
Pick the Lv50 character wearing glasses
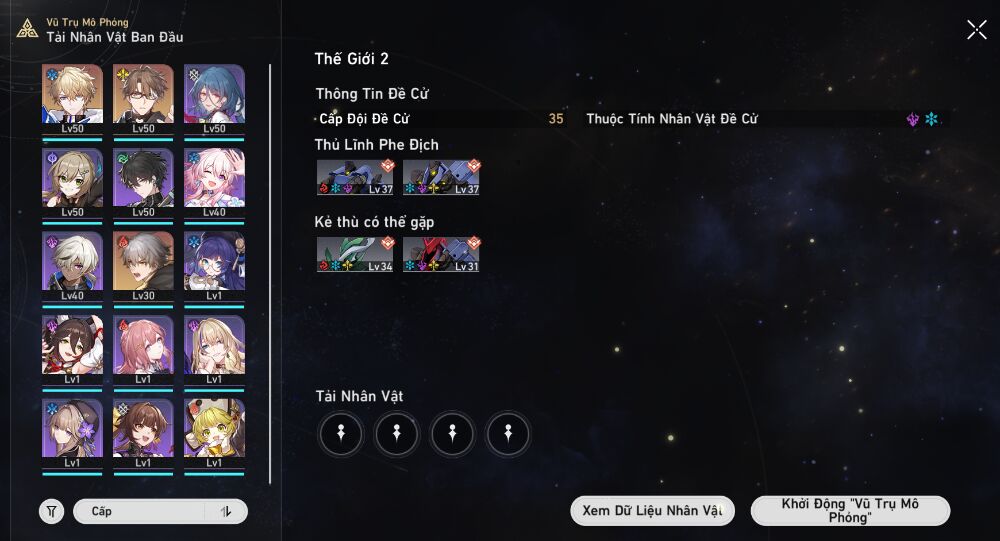143,100
